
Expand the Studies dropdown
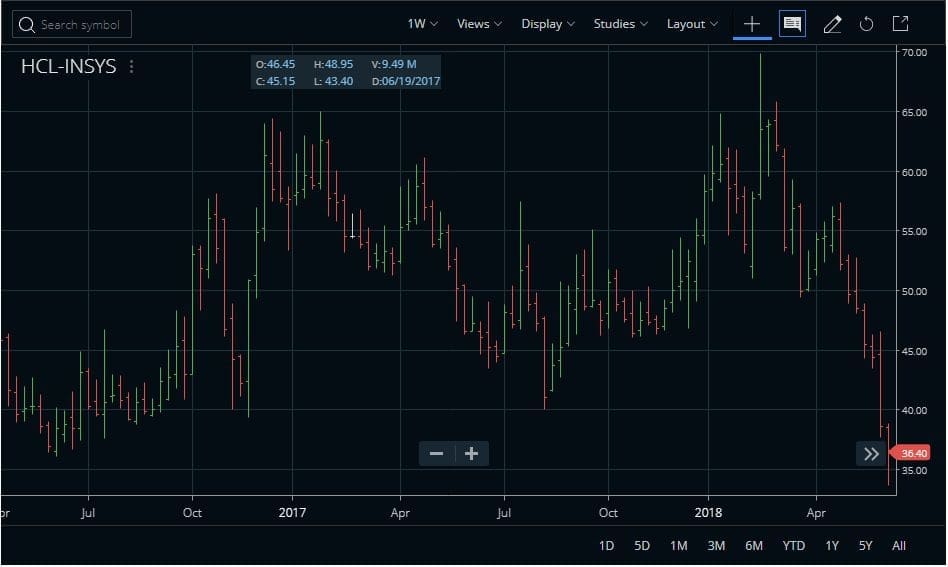coord(620,24)
